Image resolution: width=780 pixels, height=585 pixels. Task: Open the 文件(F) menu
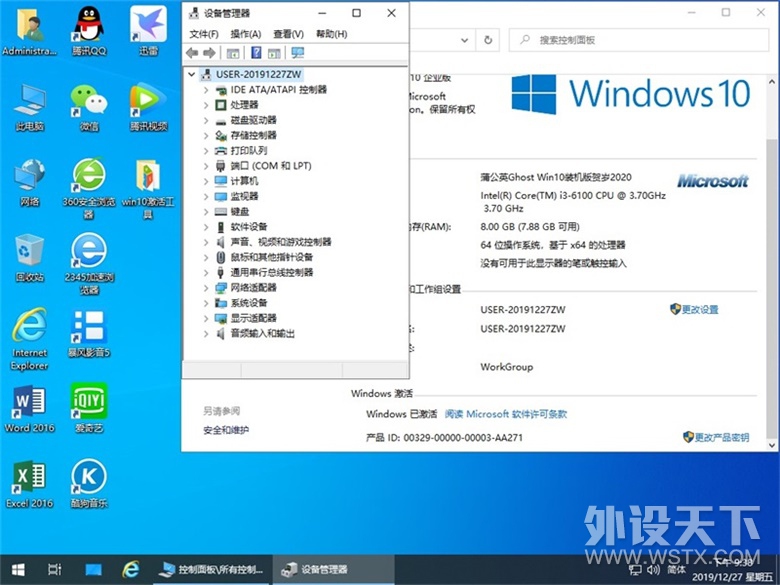pyautogui.click(x=204, y=34)
